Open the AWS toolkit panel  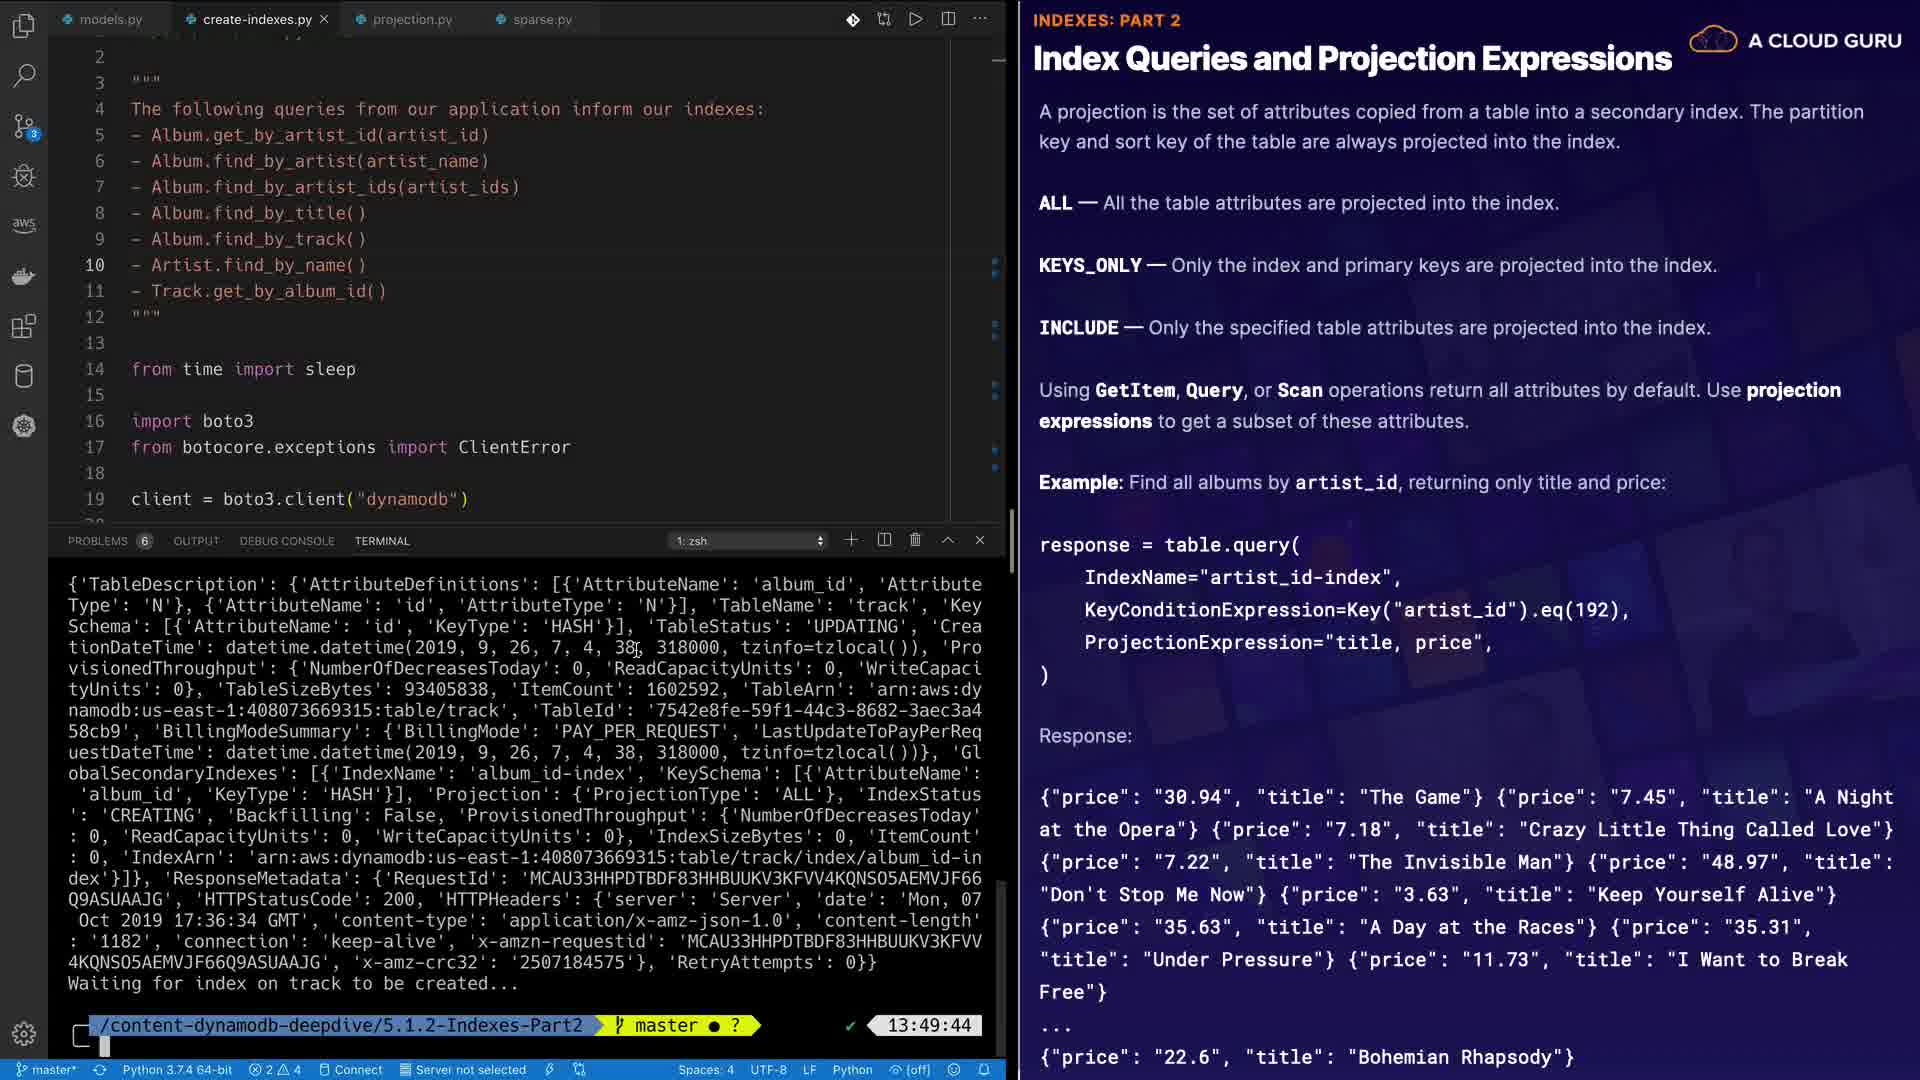(24, 226)
